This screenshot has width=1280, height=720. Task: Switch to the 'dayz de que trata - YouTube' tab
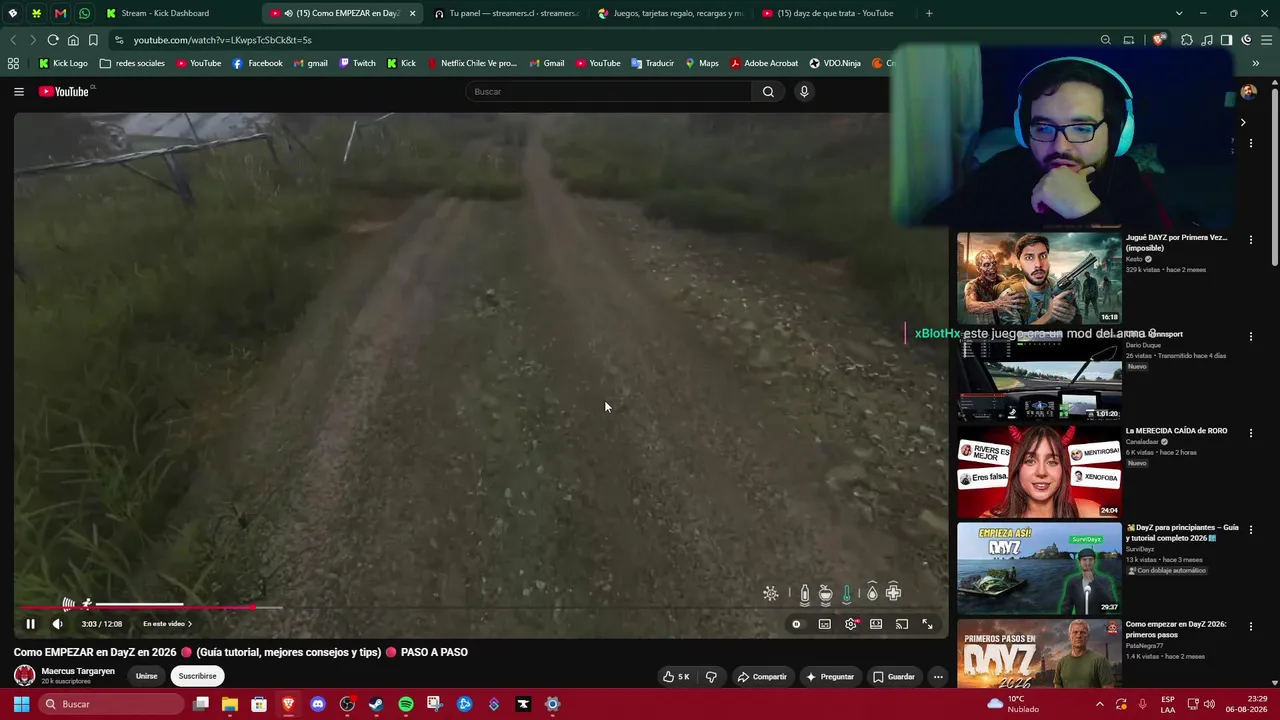[834, 13]
